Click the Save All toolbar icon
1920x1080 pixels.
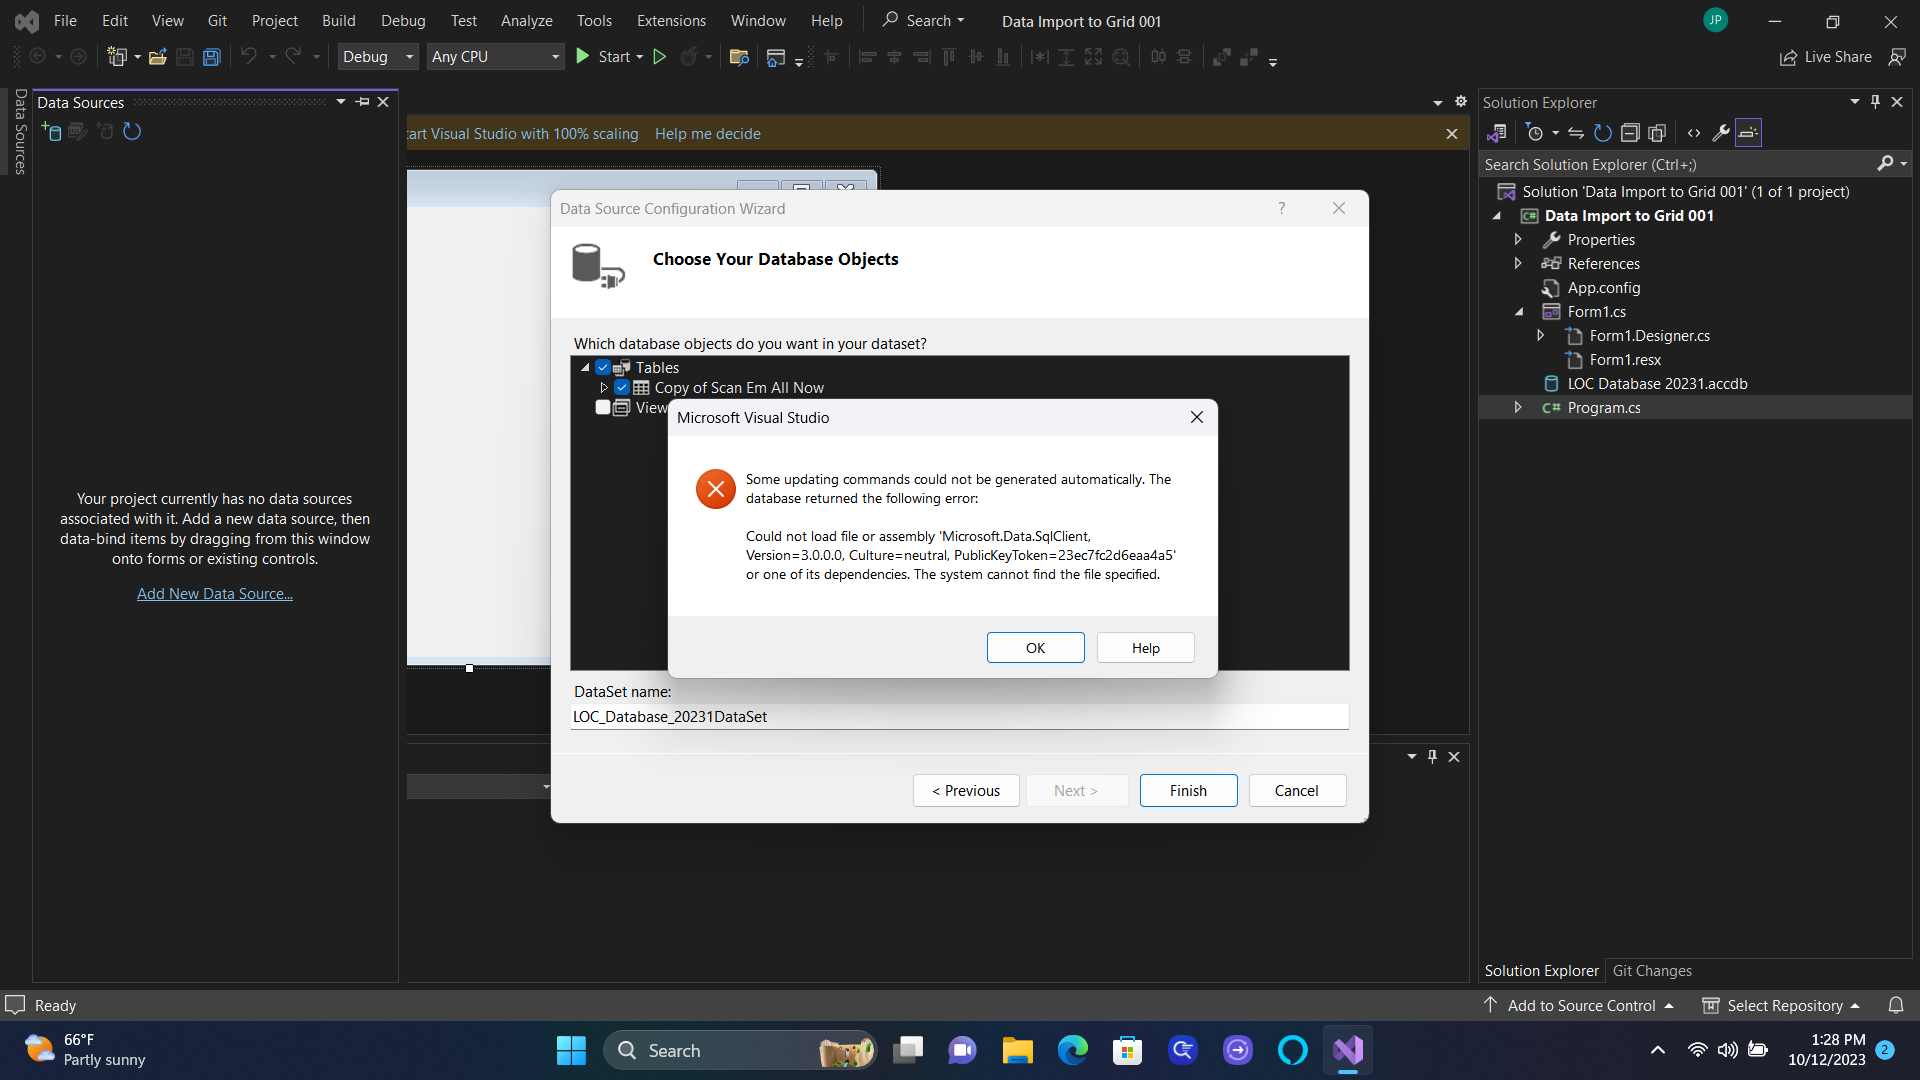[x=212, y=57]
